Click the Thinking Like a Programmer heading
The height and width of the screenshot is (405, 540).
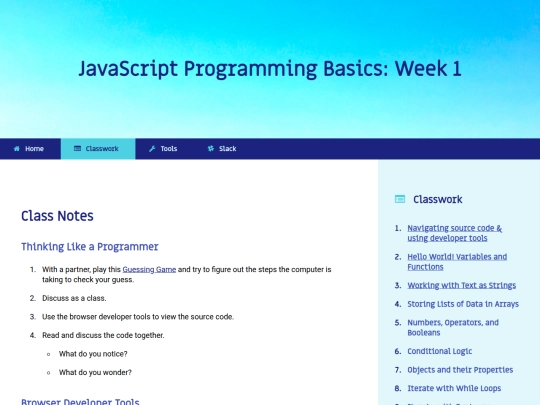(x=90, y=247)
